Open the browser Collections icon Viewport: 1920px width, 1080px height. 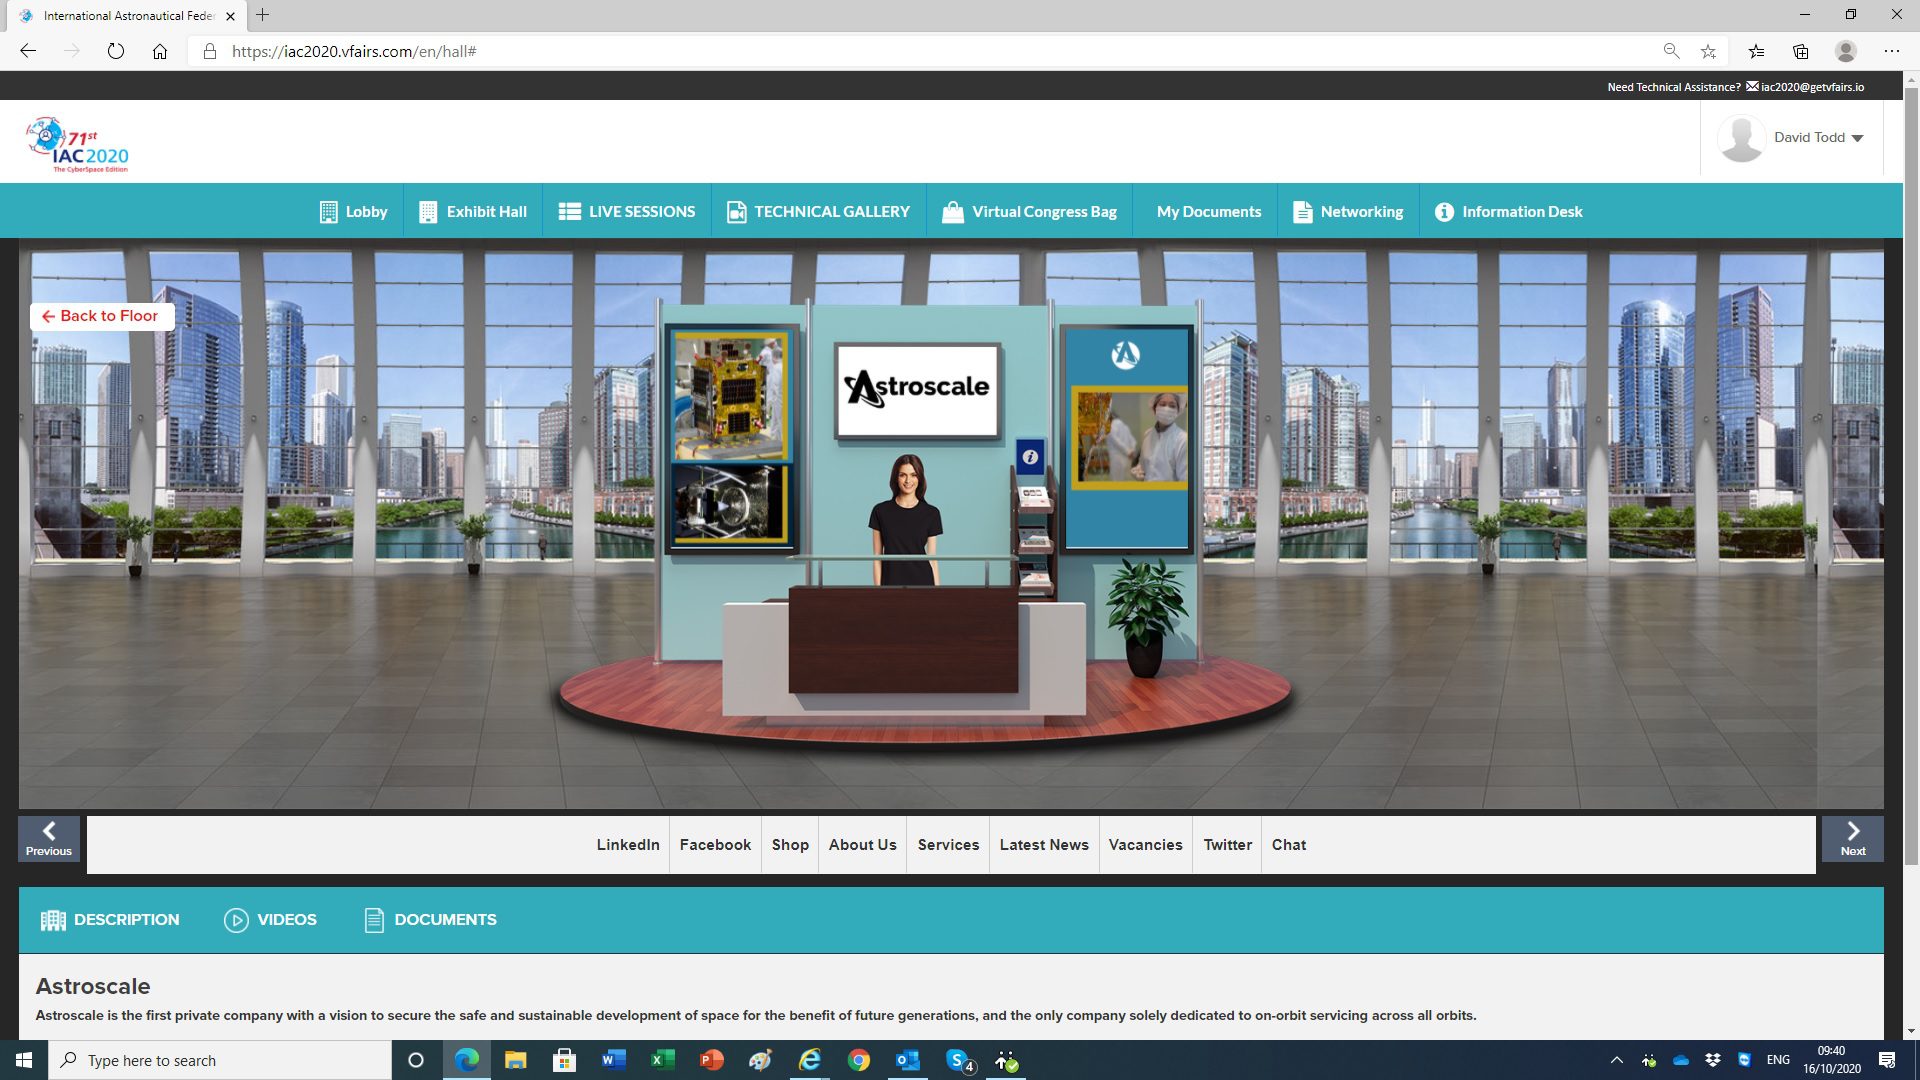click(1801, 51)
